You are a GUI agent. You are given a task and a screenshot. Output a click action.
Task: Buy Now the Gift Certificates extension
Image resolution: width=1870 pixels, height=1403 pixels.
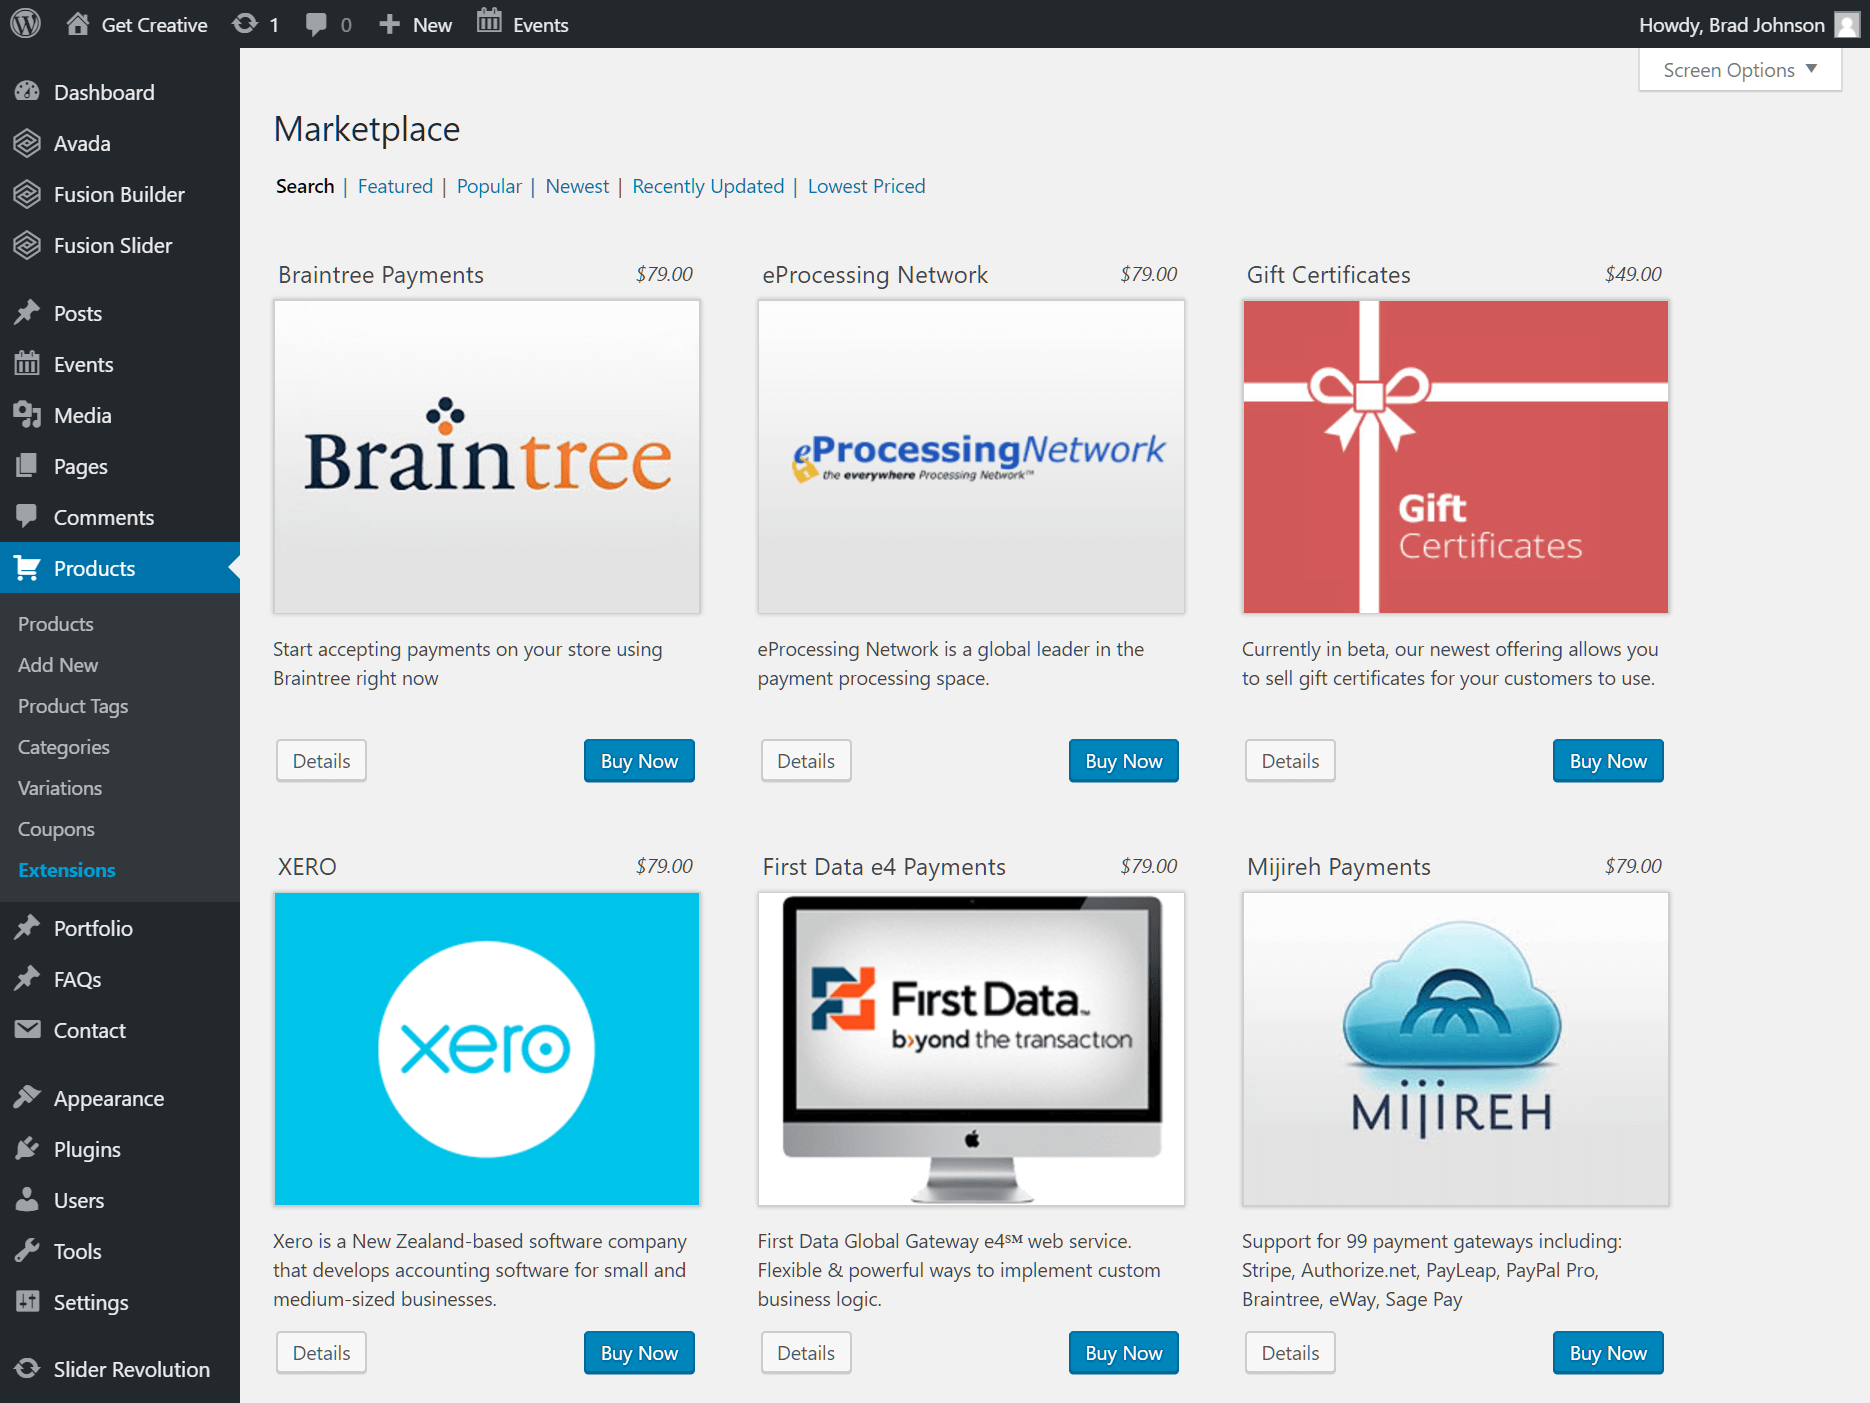click(1608, 761)
